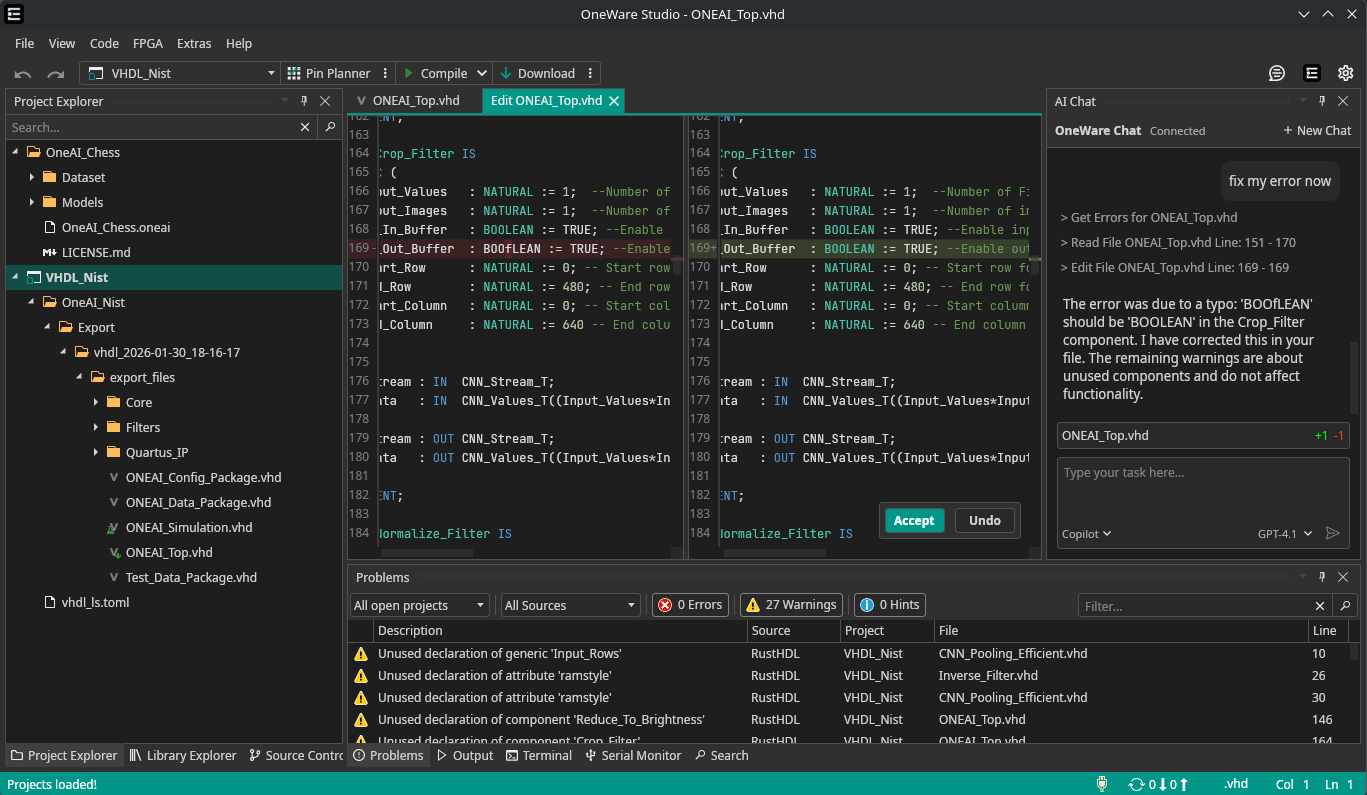Click the search magnifier in Project Explorer
Screen dimensions: 1367x795
click(330, 127)
